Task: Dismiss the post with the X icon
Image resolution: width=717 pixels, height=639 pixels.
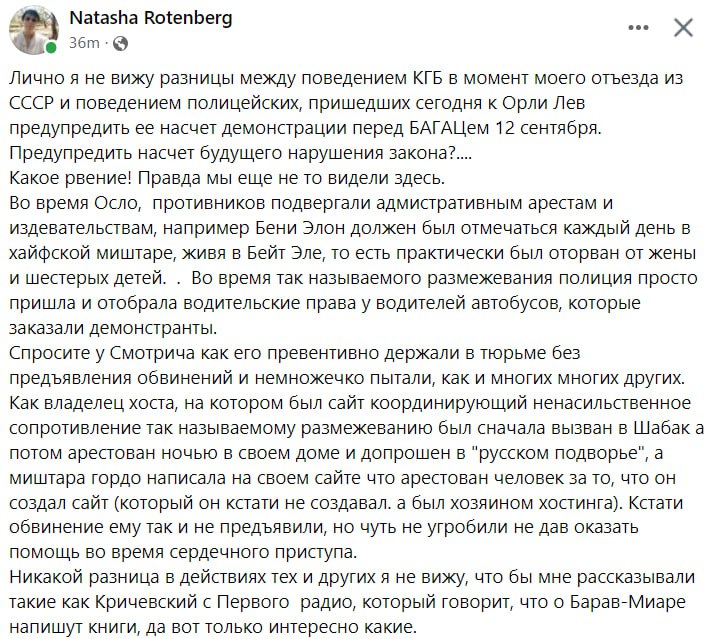Action: 683,27
